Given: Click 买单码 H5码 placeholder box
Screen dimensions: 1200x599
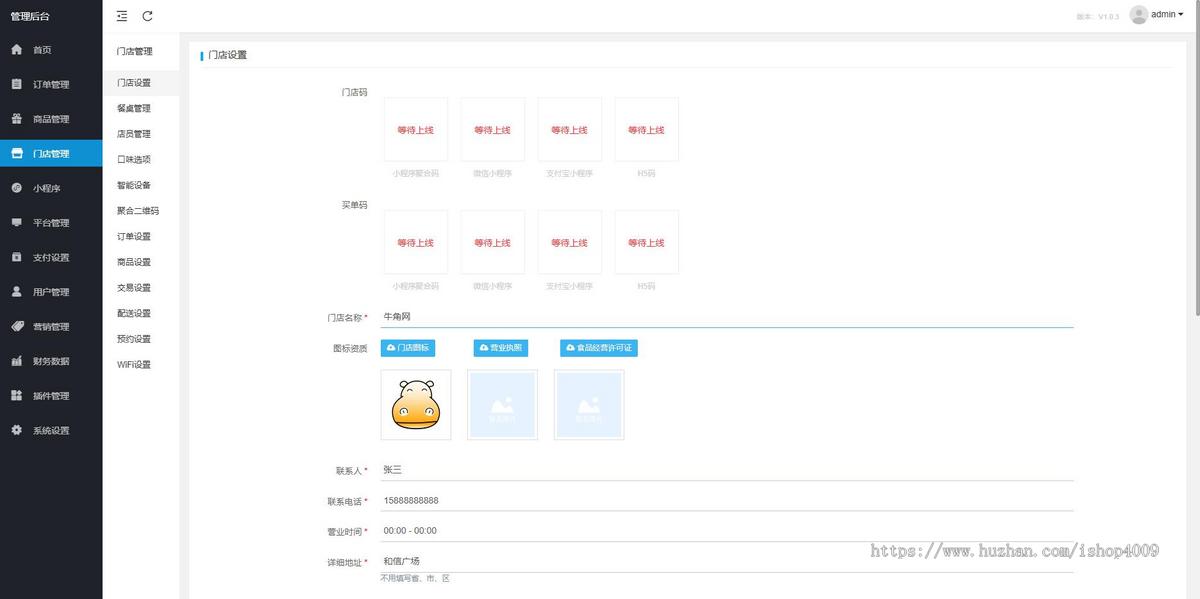Looking at the screenshot, I should point(647,243).
